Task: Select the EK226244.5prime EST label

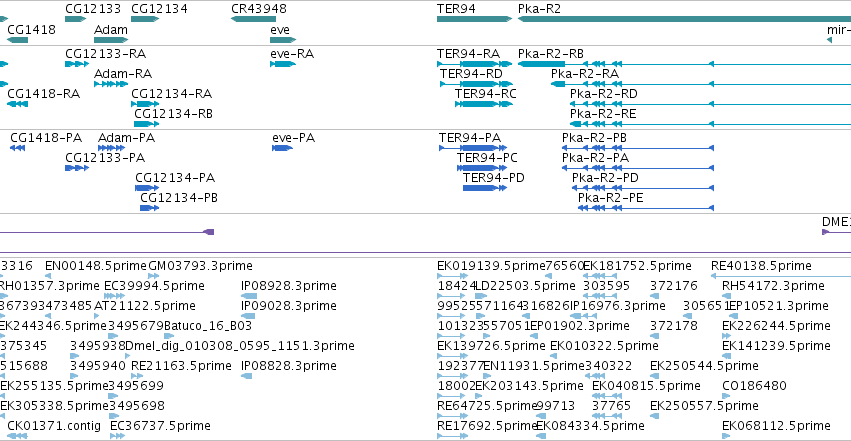Action: coord(776,326)
